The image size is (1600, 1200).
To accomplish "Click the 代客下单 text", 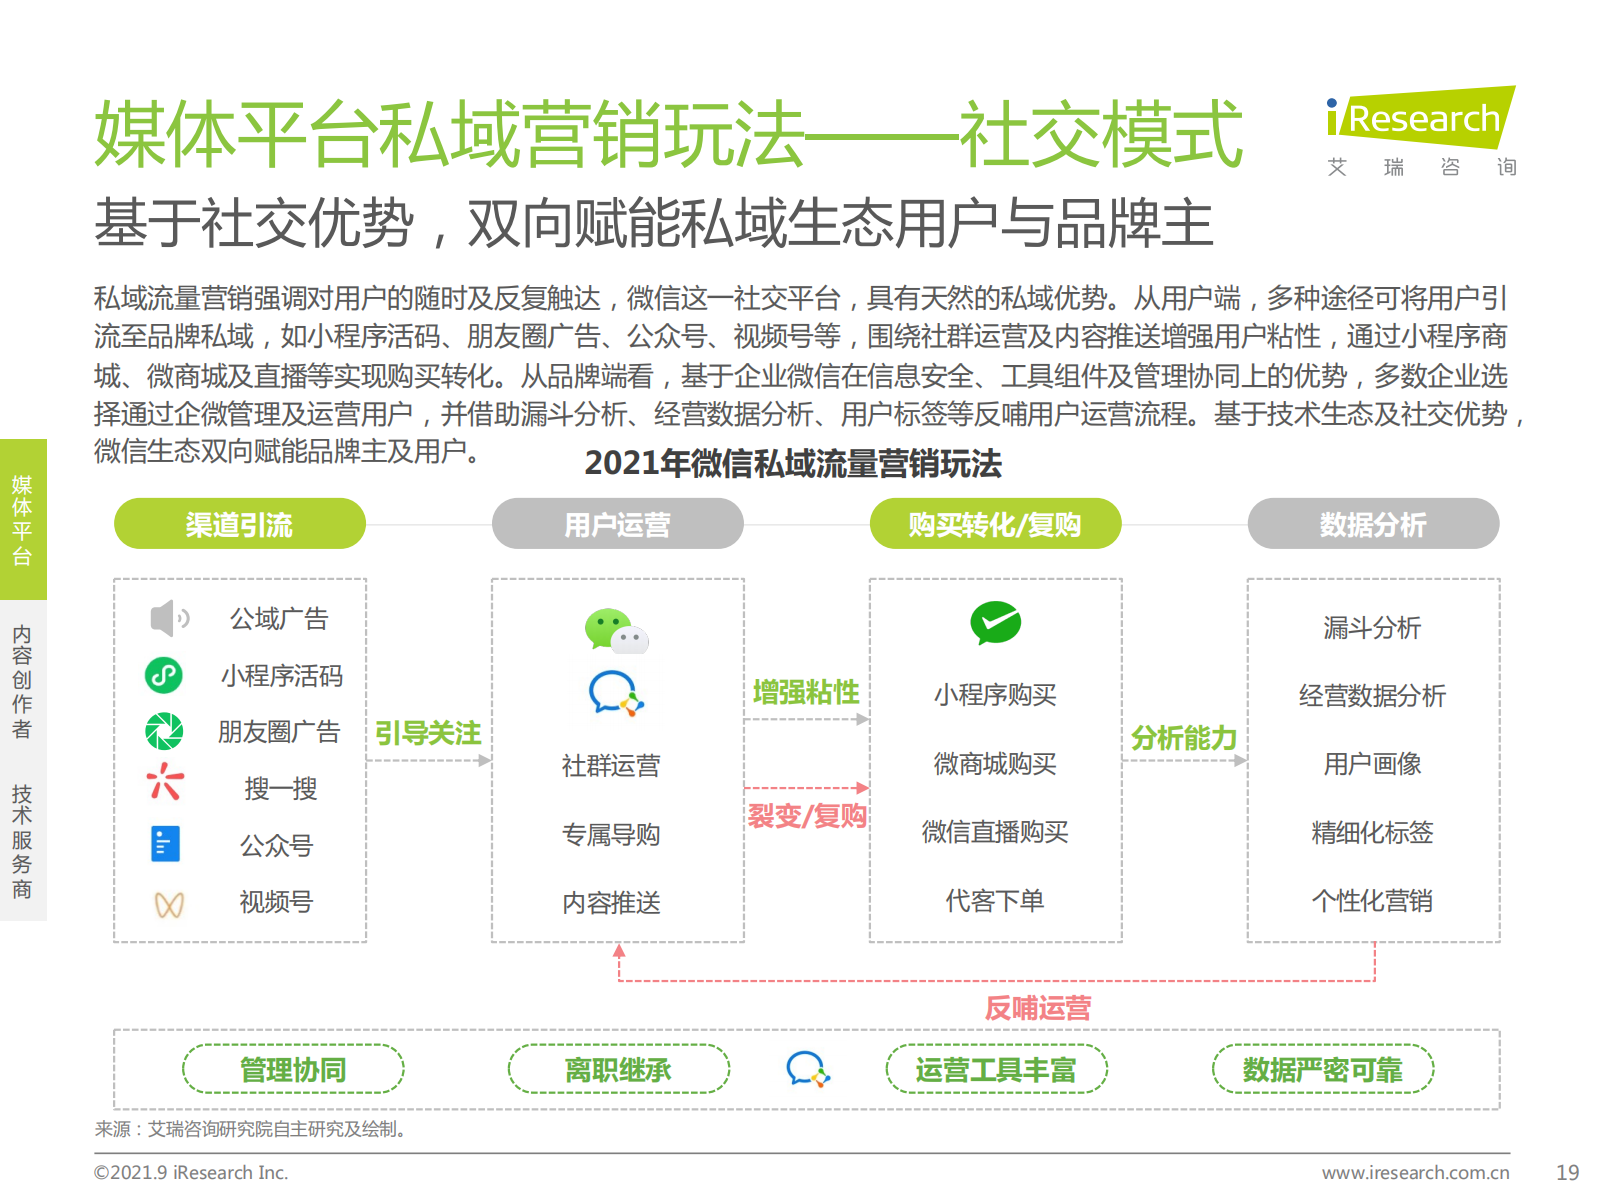I will click(x=995, y=901).
